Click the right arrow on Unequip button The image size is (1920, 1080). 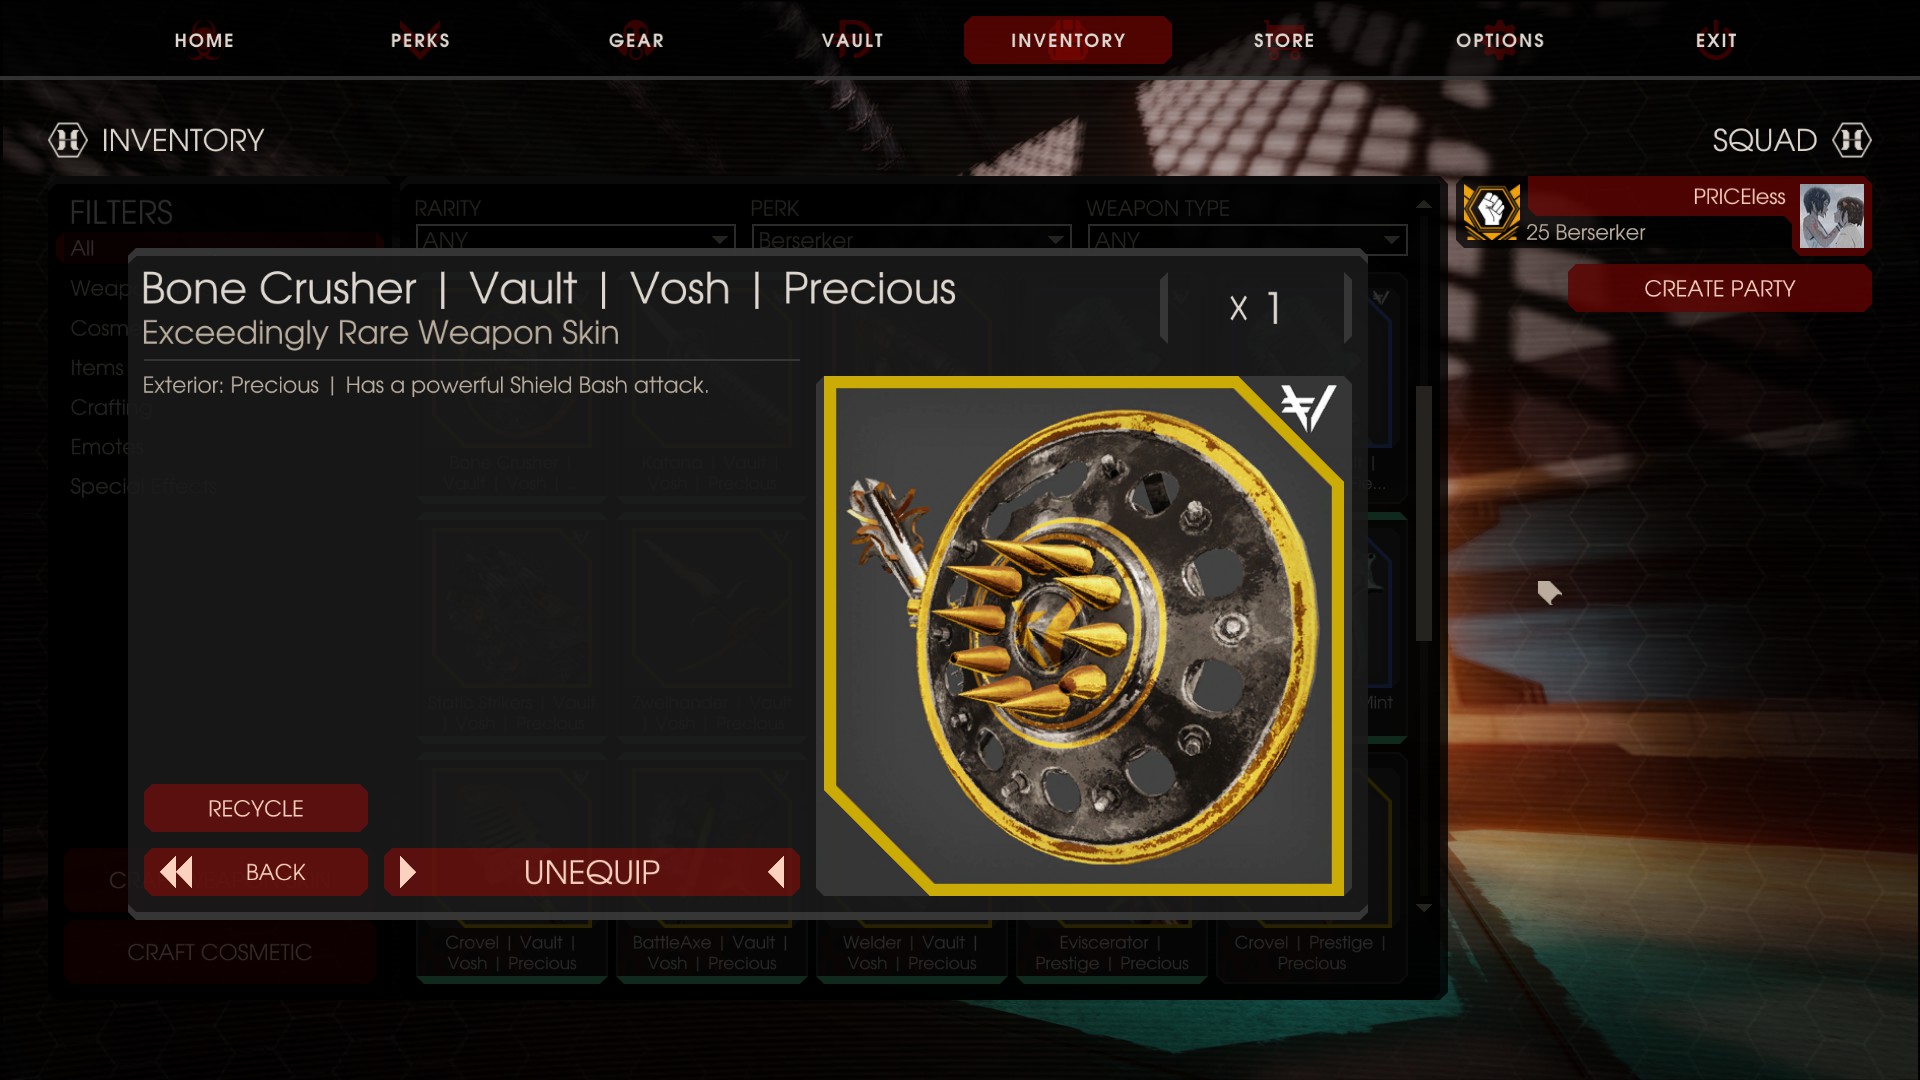tap(407, 872)
